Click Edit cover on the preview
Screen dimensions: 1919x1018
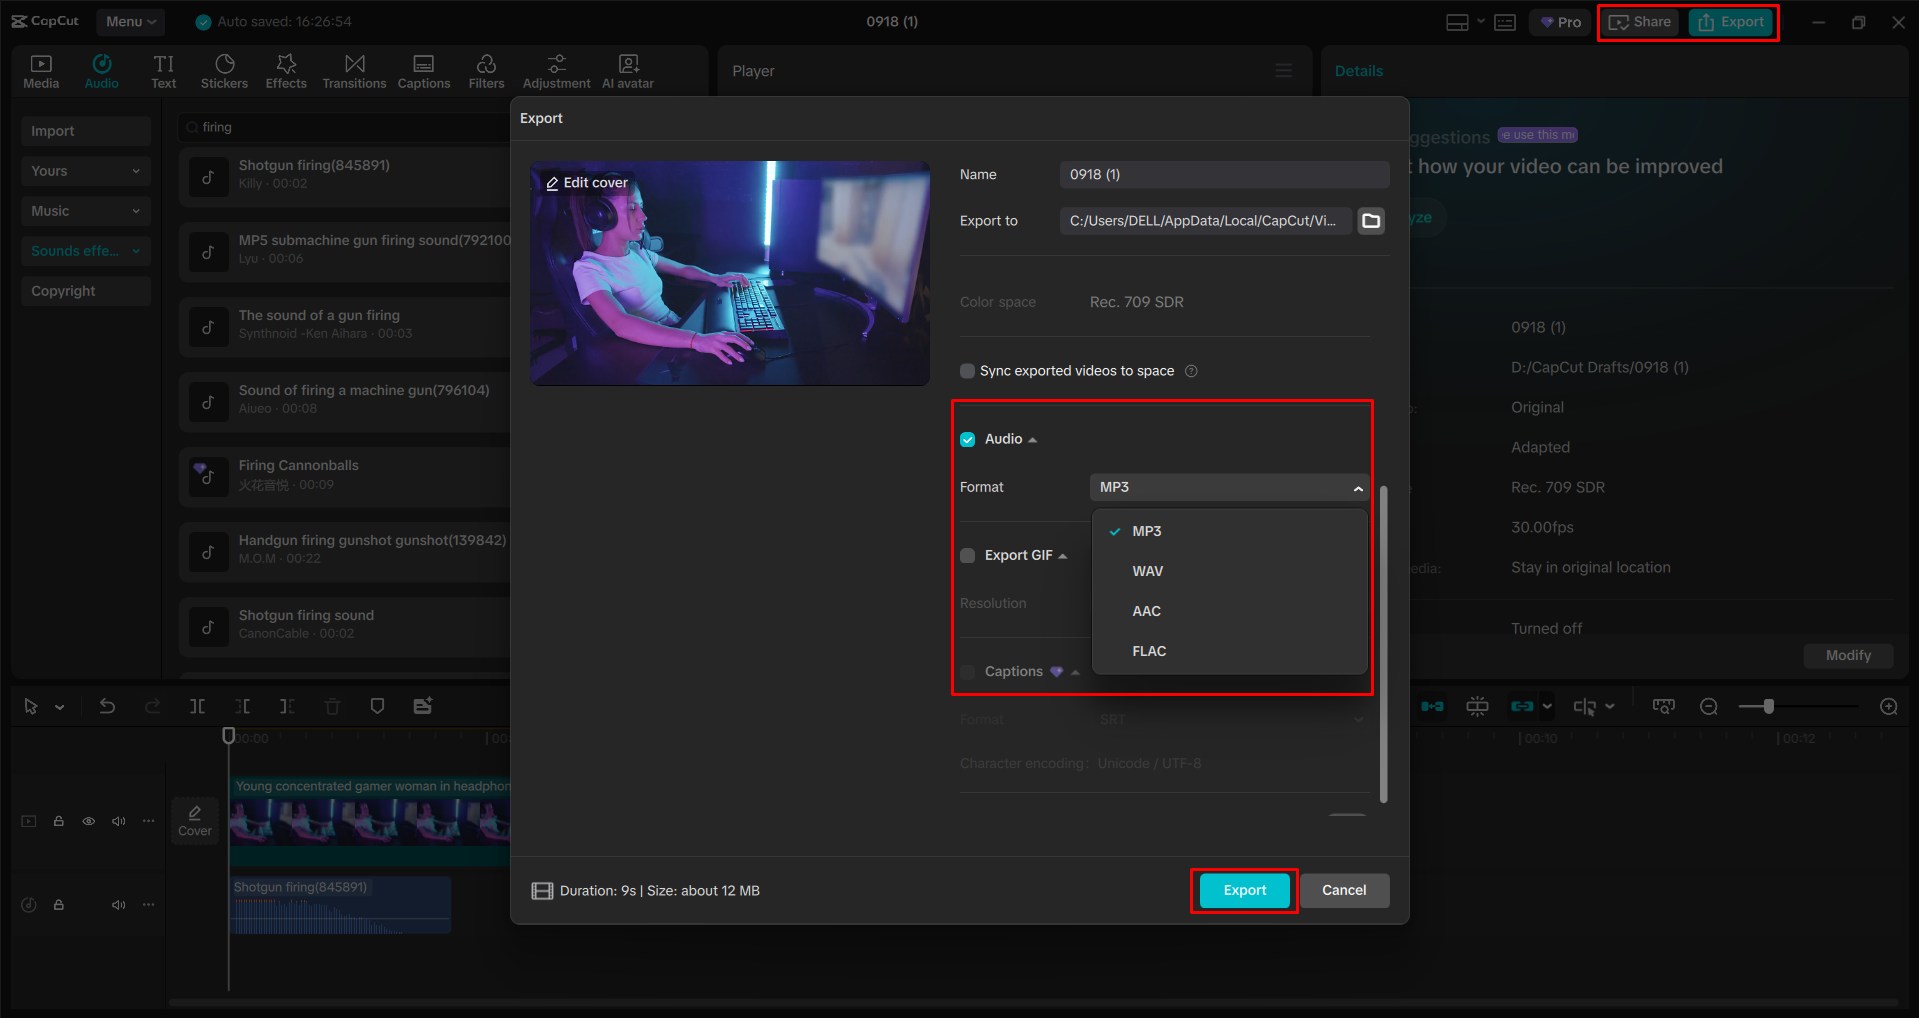588,182
